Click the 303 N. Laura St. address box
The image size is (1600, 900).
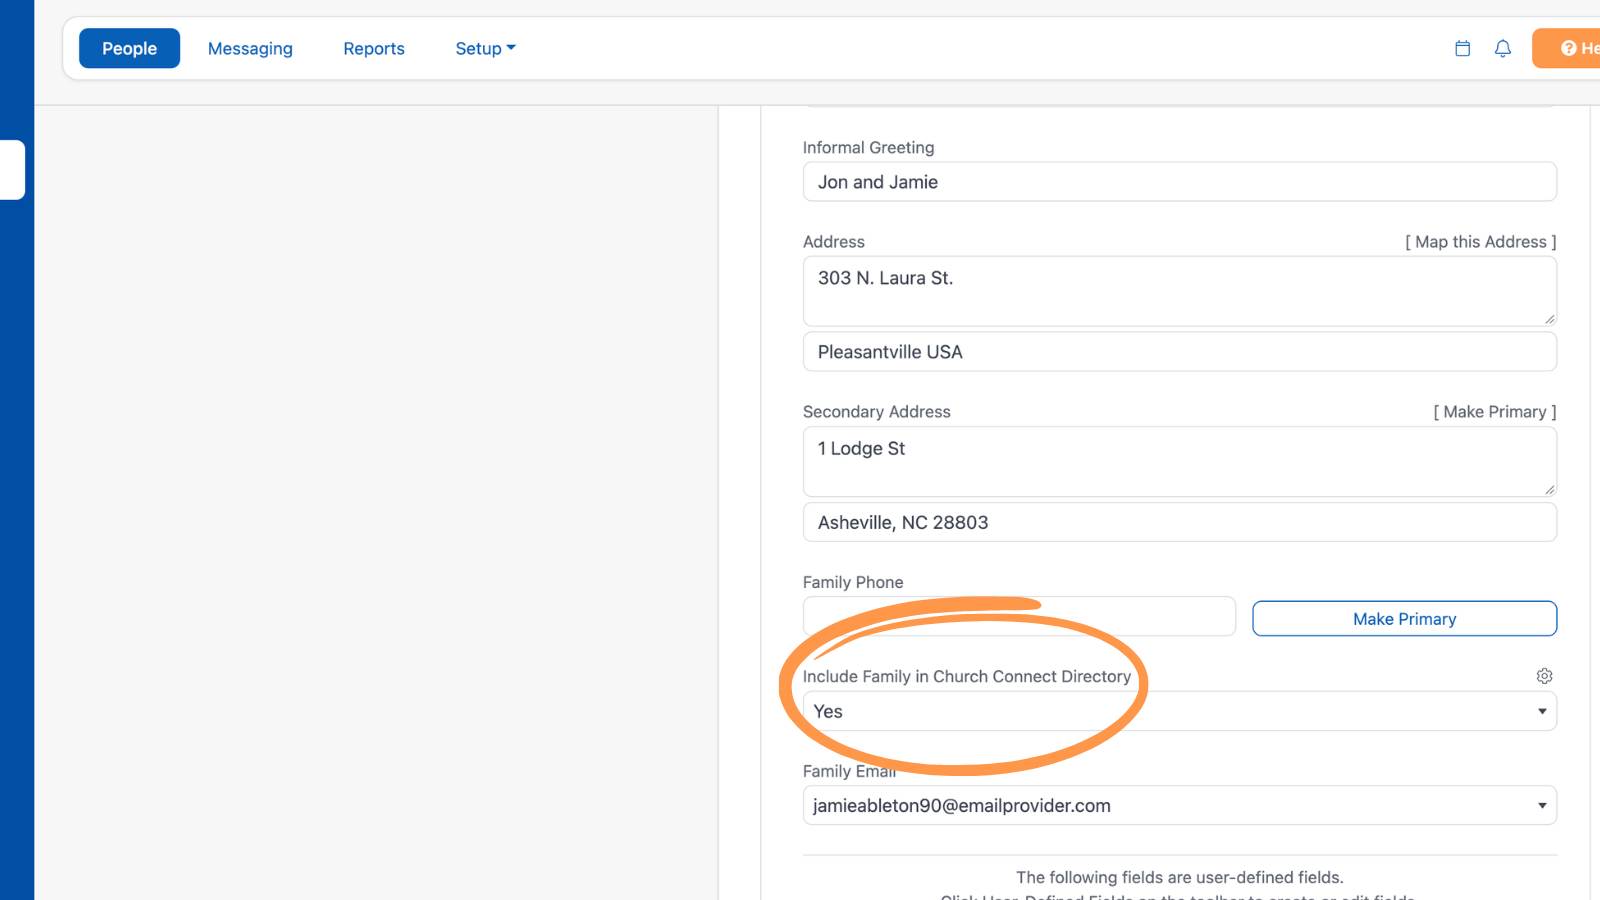pyautogui.click(x=1179, y=291)
